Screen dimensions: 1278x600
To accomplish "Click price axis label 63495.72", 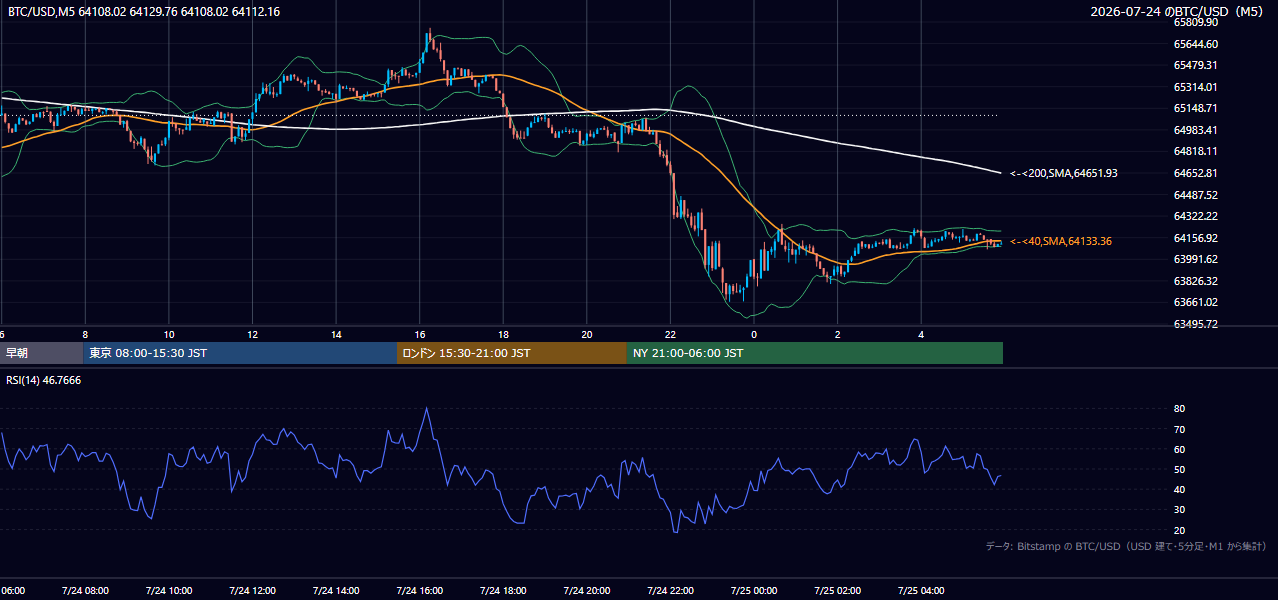I will [x=1196, y=324].
